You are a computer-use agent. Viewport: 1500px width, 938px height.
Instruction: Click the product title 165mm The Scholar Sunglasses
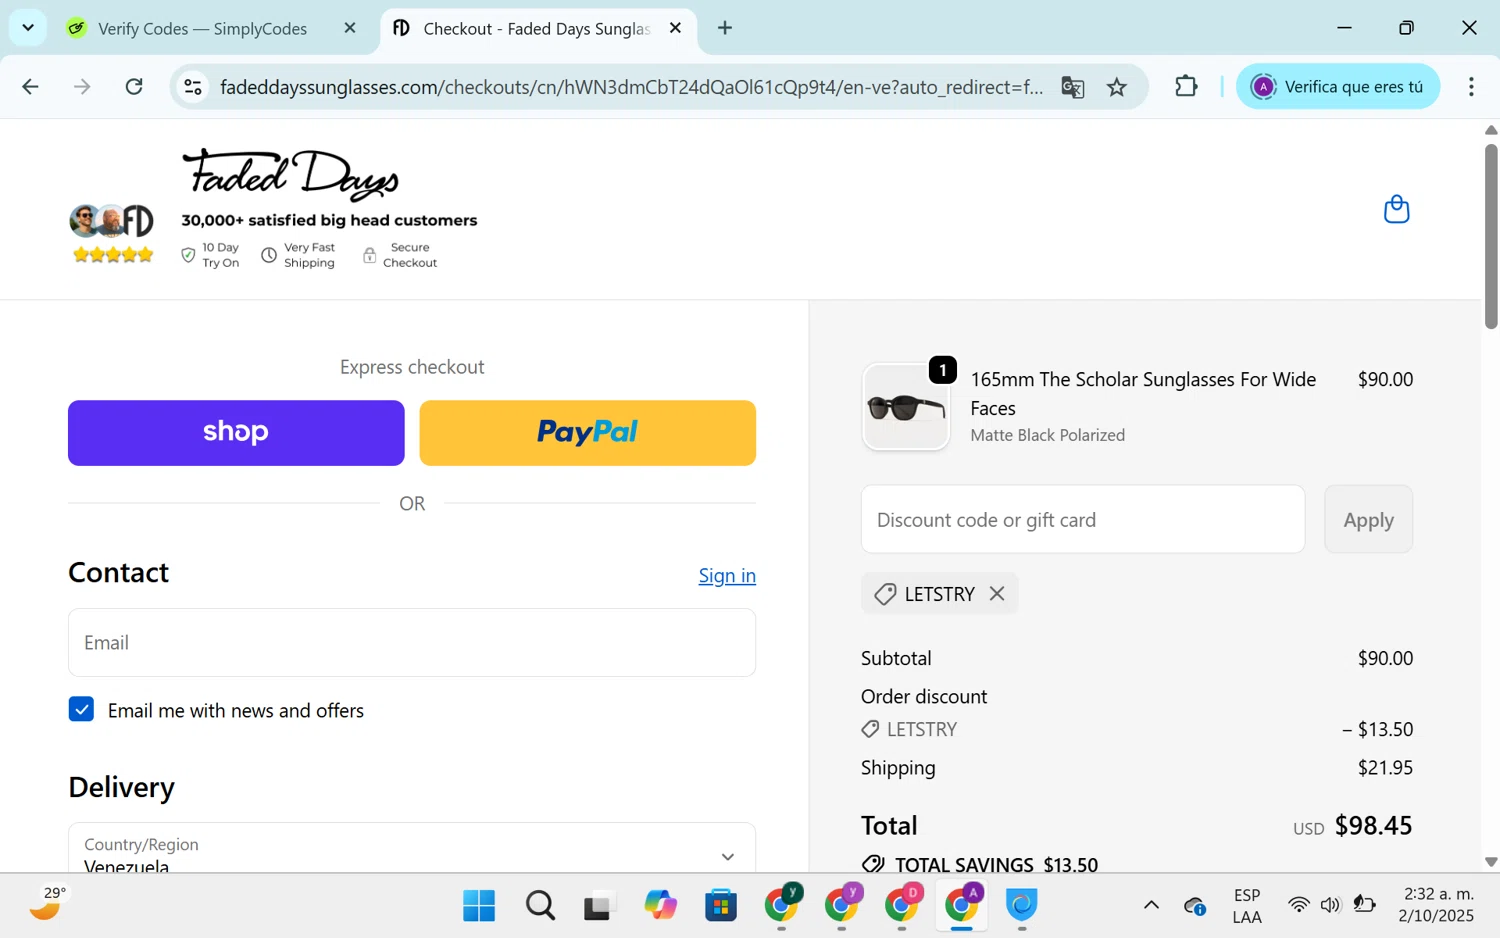point(1143,393)
